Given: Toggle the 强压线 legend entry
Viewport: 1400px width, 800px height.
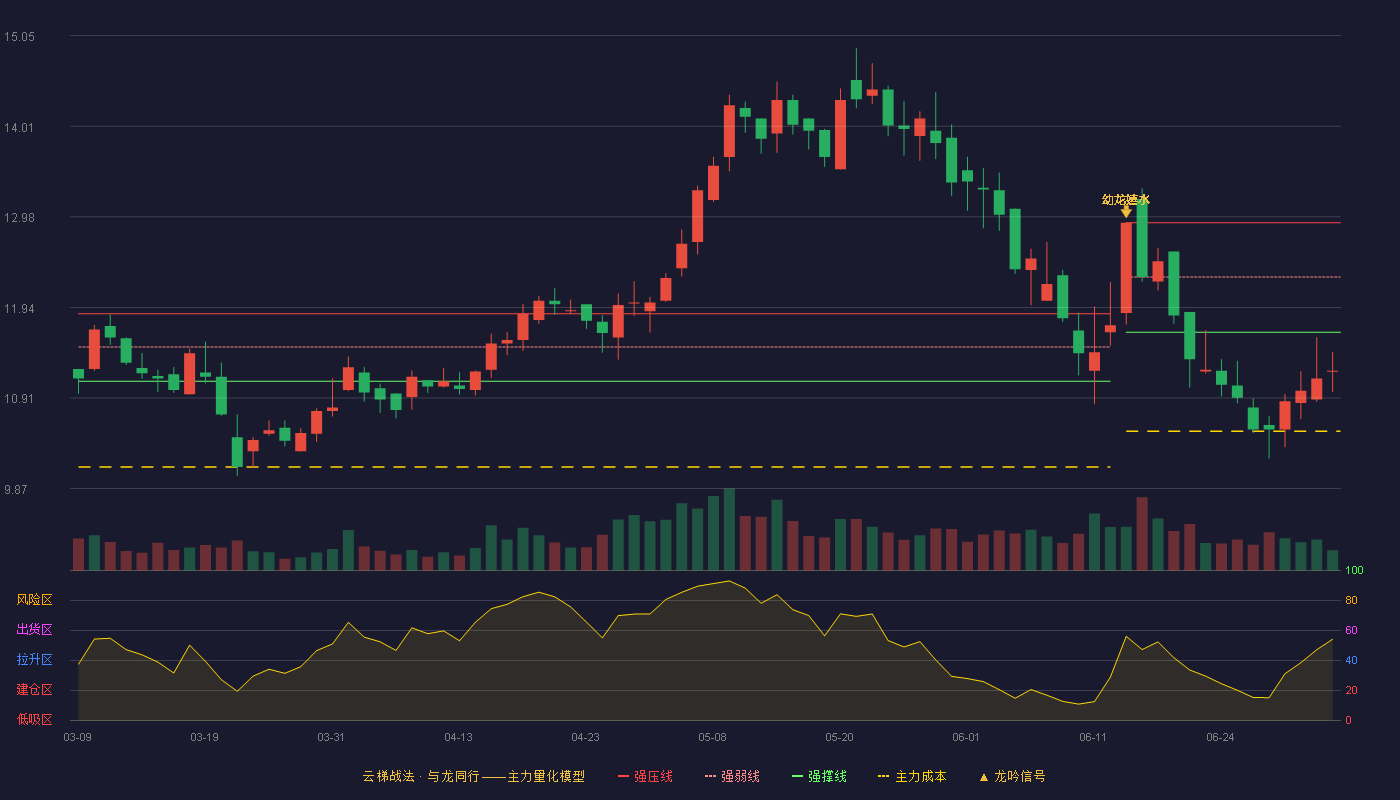Looking at the screenshot, I should tap(645, 776).
